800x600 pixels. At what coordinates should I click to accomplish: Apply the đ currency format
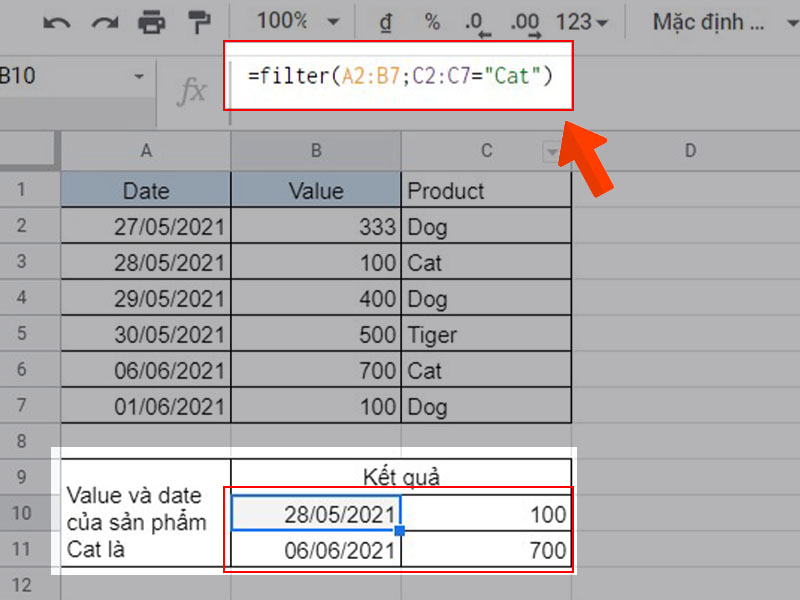click(386, 22)
